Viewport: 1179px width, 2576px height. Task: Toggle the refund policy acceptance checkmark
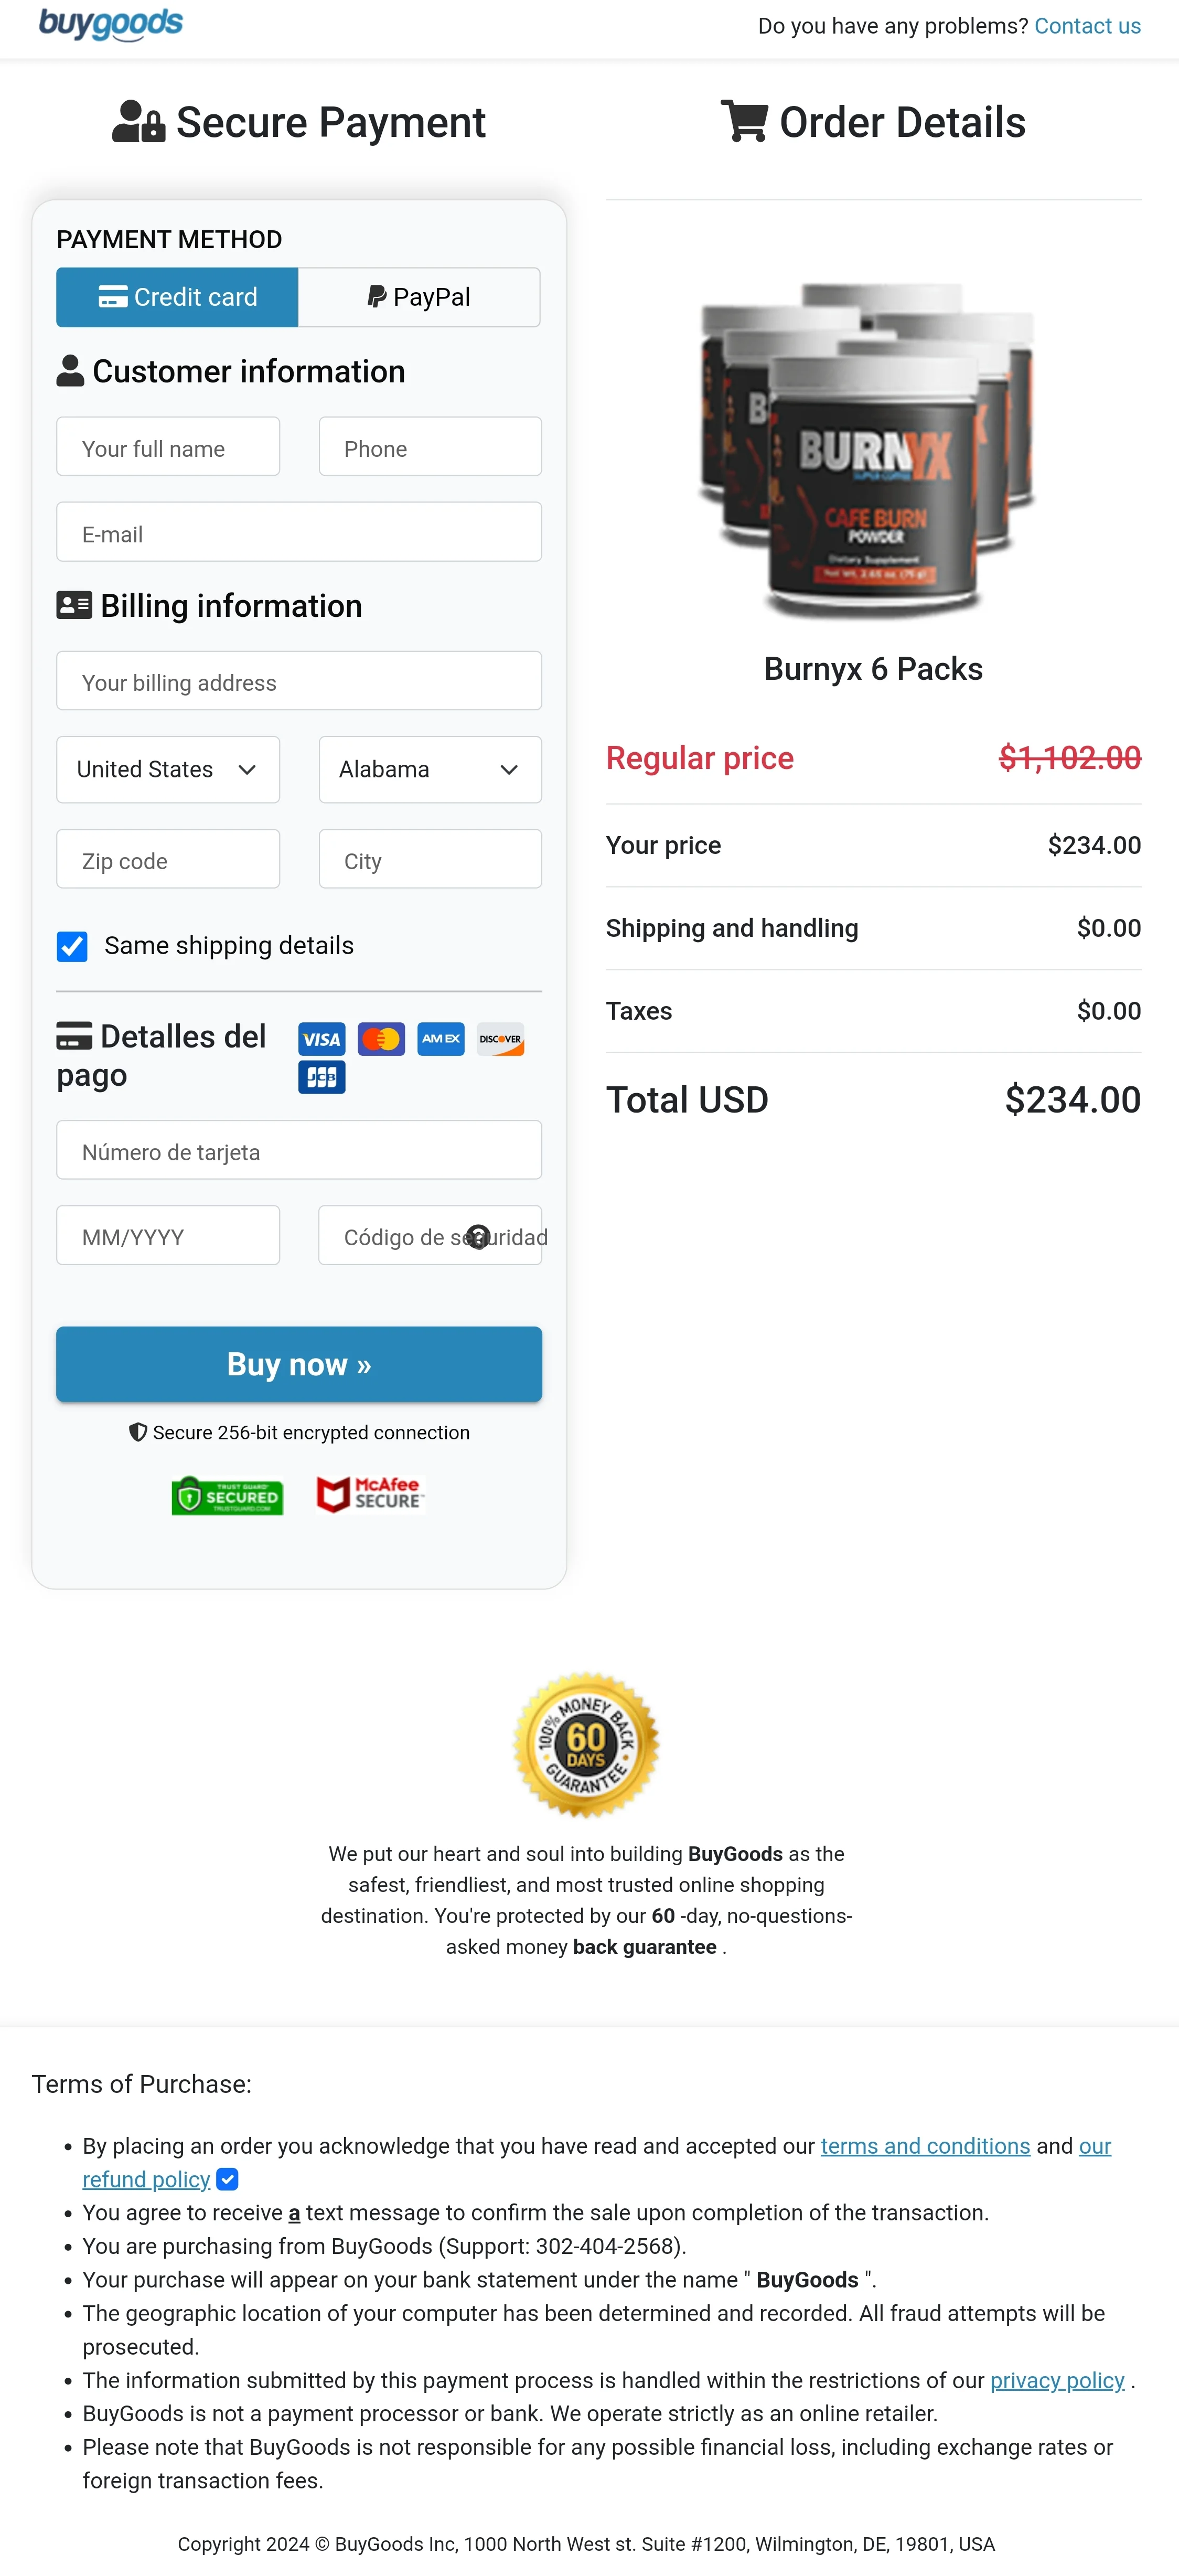[x=228, y=2180]
